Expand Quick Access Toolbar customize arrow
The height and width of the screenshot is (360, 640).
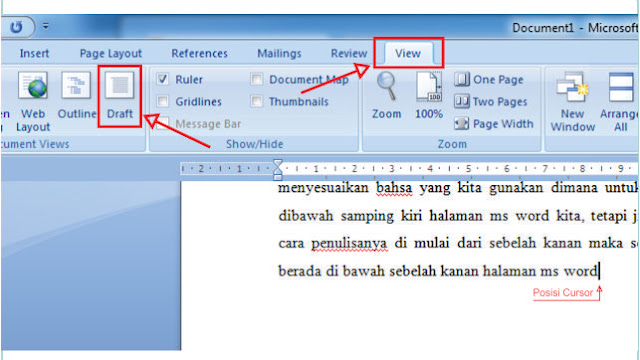[x=46, y=27]
